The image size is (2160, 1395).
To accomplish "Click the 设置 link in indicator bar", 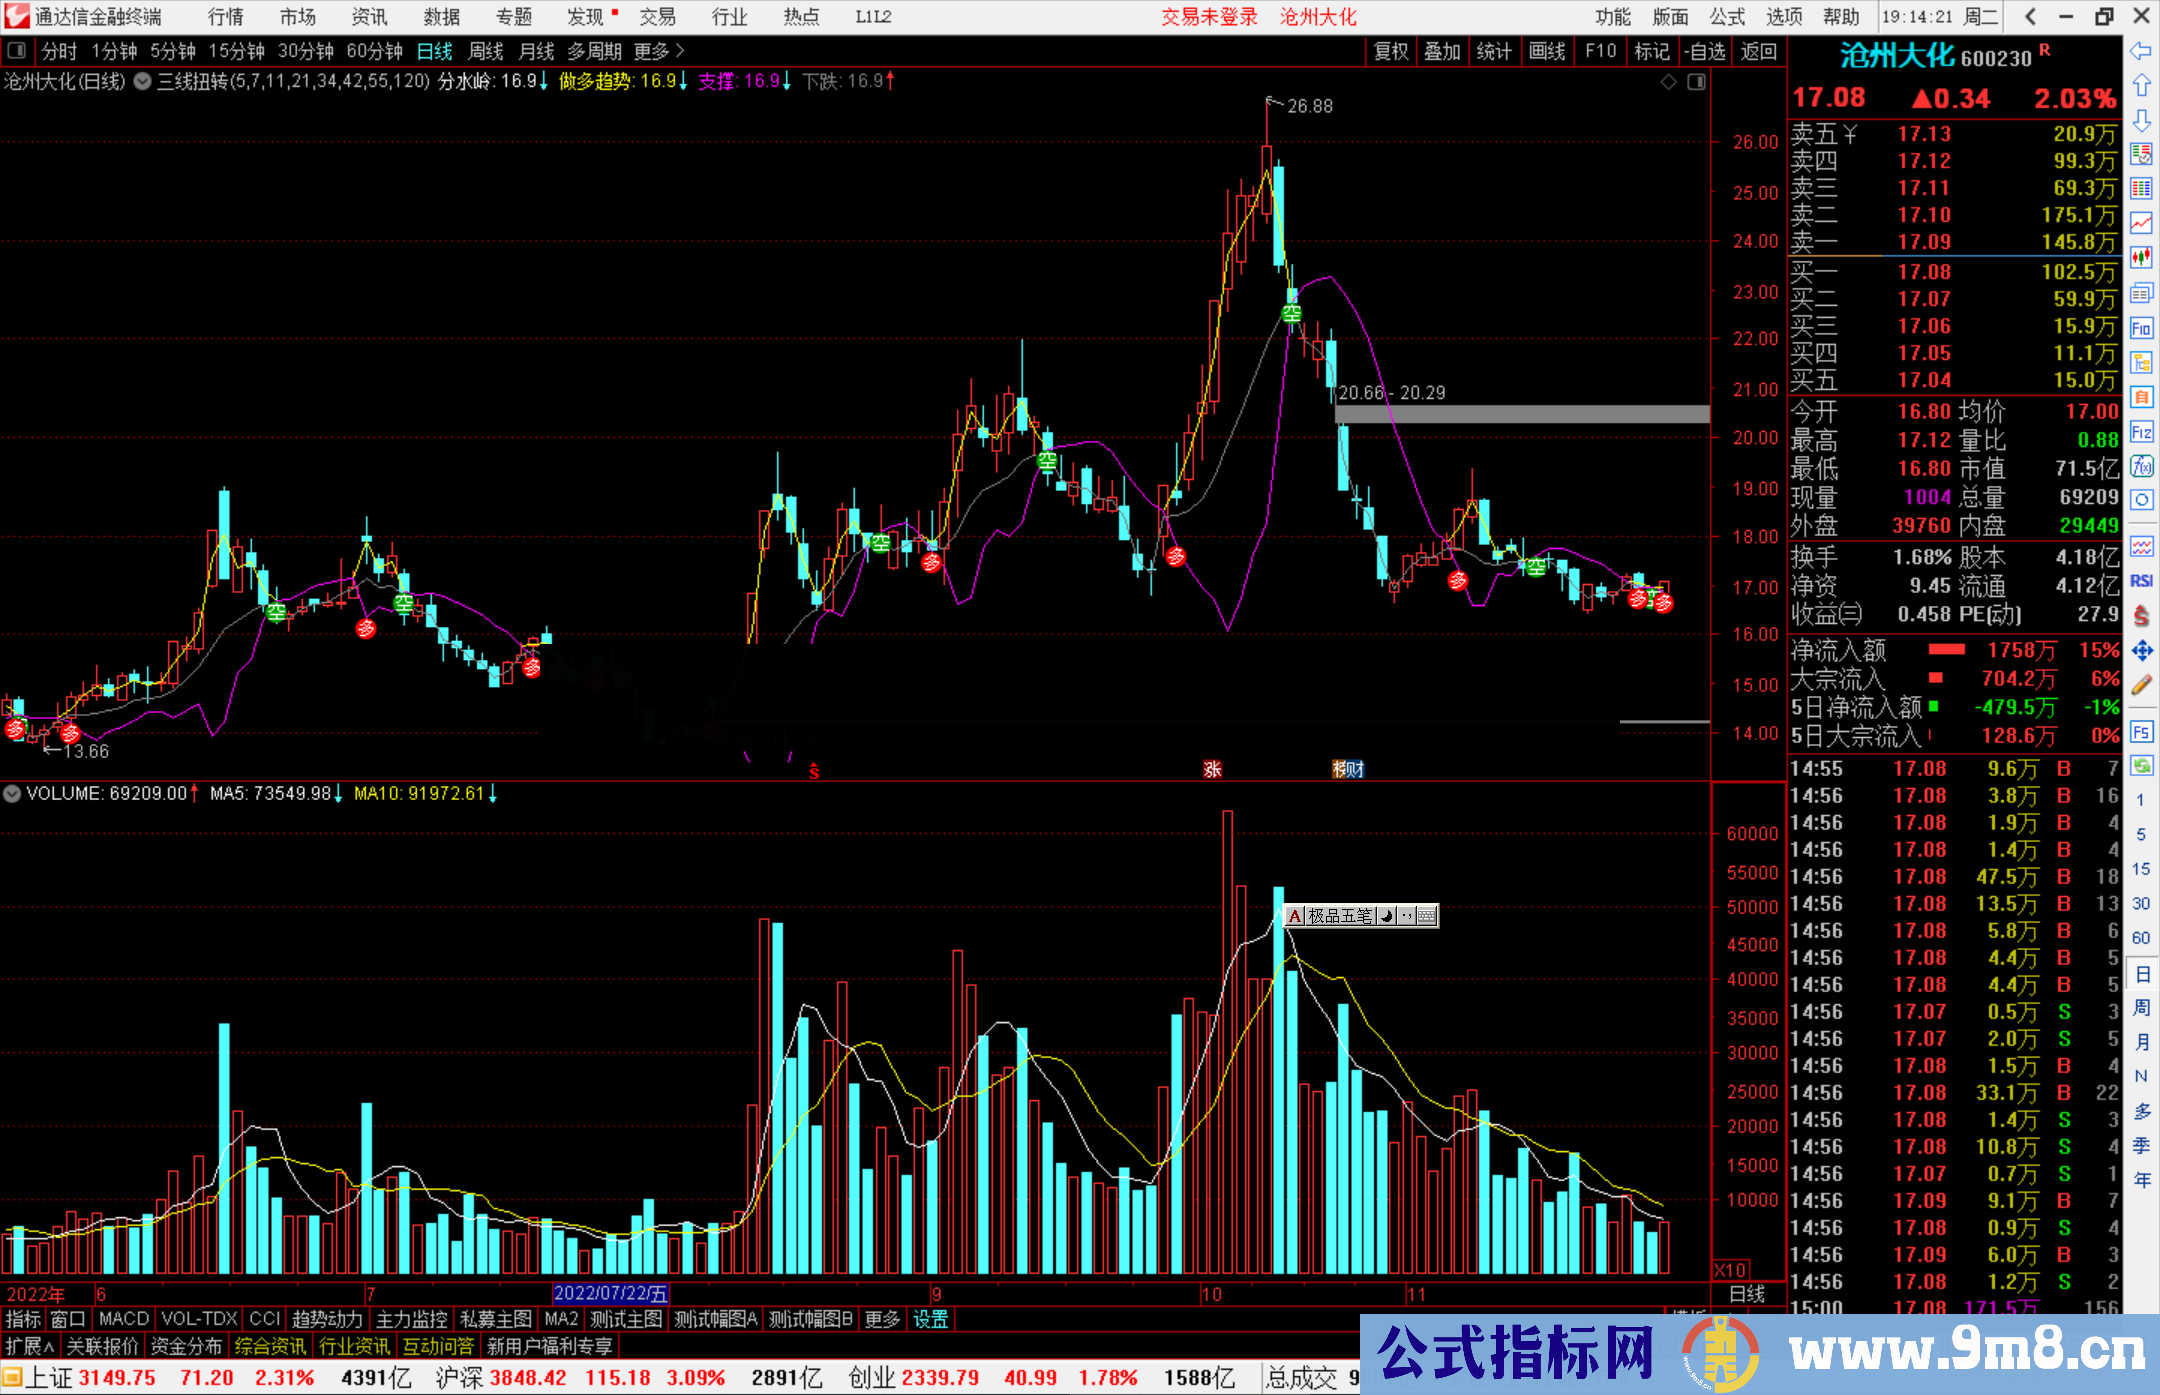I will (x=930, y=1320).
